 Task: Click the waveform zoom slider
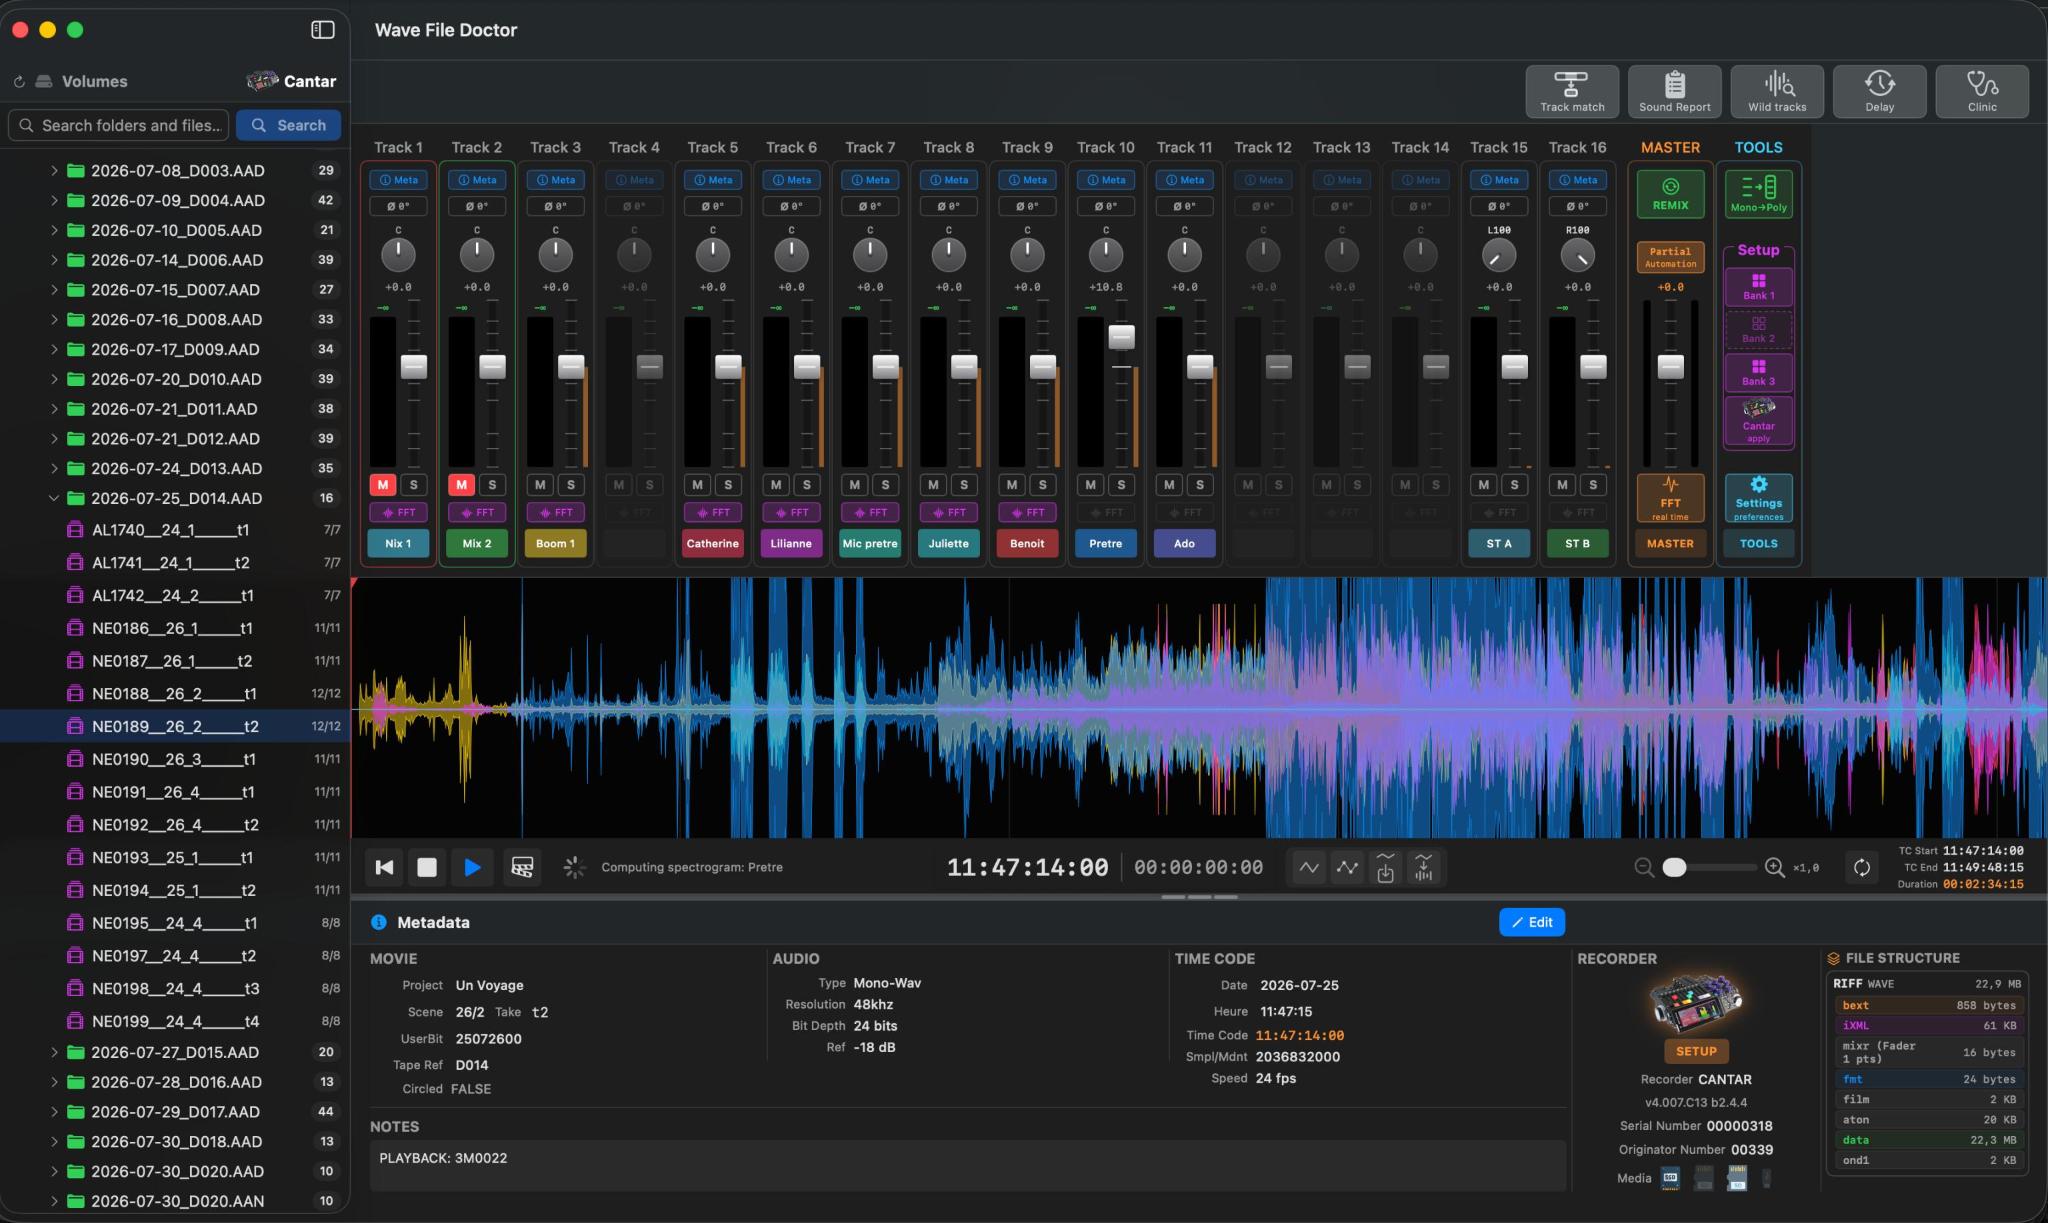coord(1709,867)
